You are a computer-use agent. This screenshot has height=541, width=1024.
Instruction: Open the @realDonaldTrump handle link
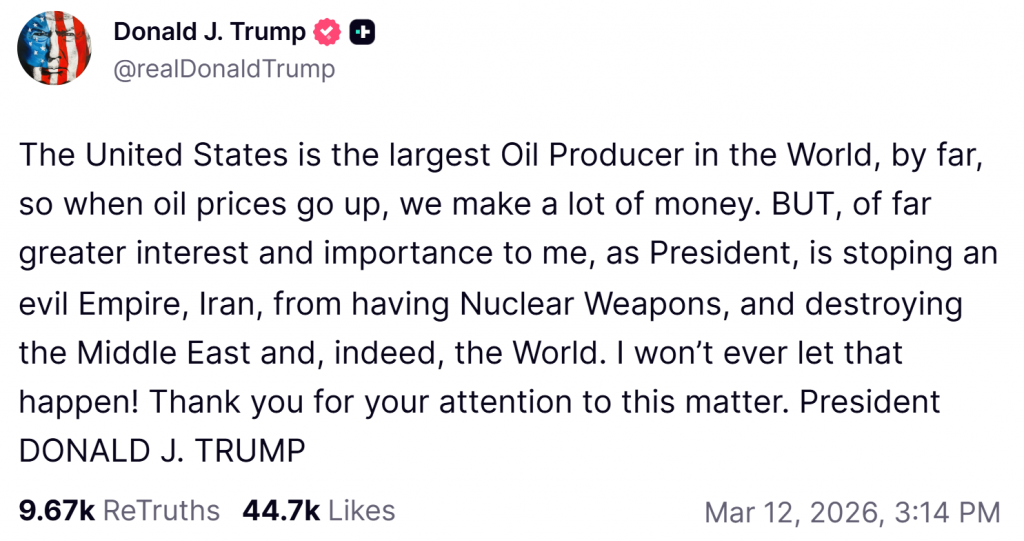pyautogui.click(x=224, y=68)
